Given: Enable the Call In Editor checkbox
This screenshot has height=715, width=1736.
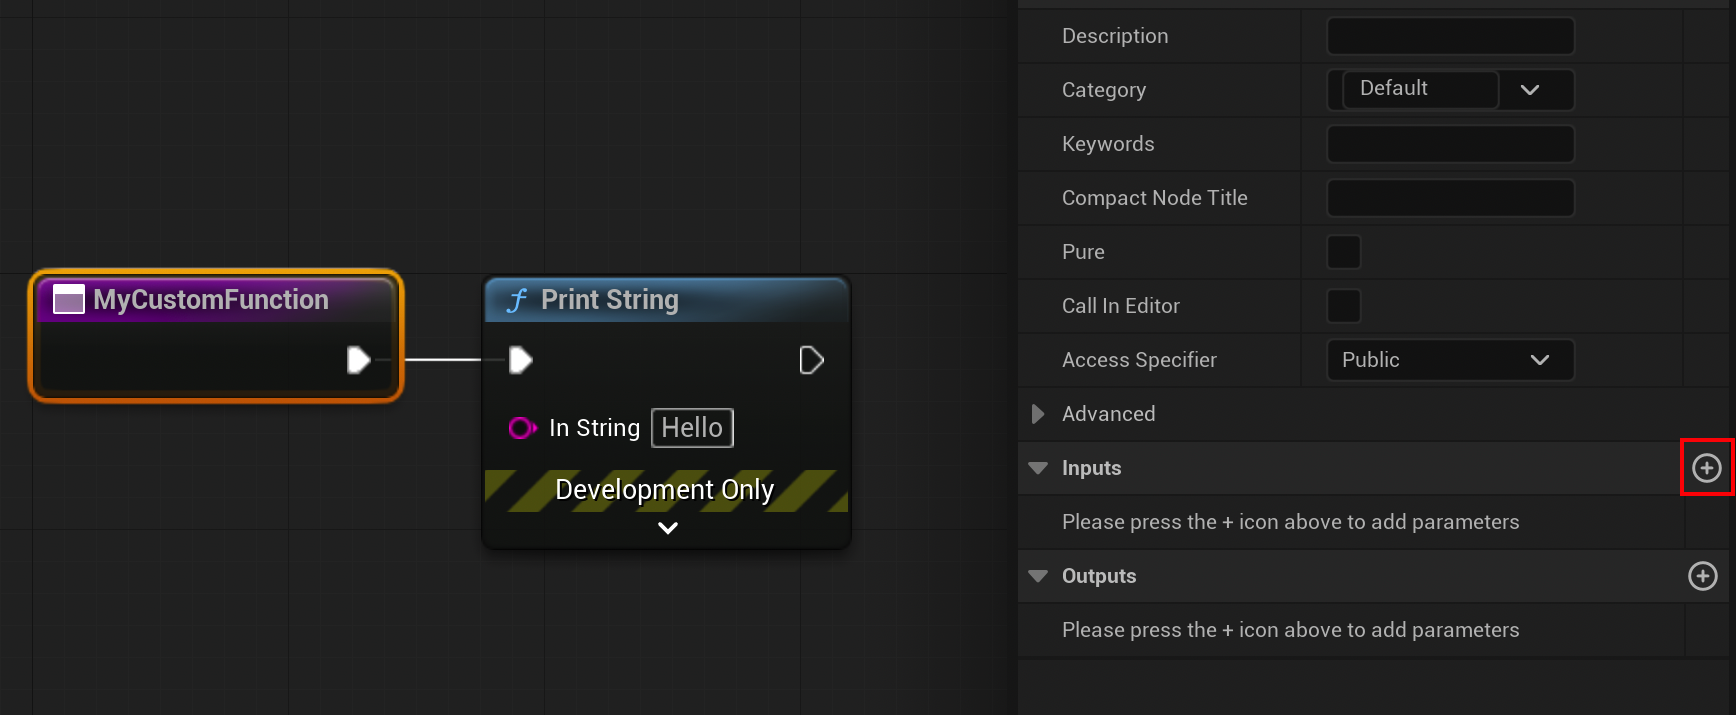Looking at the screenshot, I should point(1343,306).
